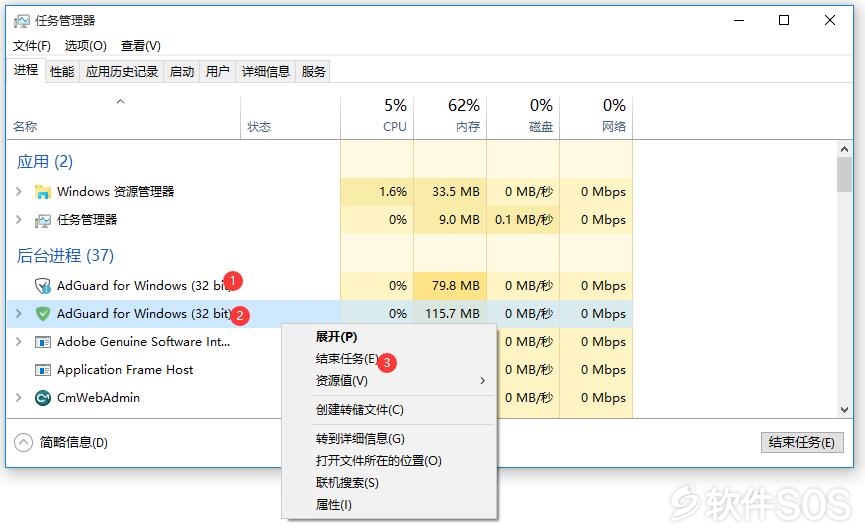865x532 pixels.
Task: Click the Task Manager title bar icon
Action: tap(22, 22)
